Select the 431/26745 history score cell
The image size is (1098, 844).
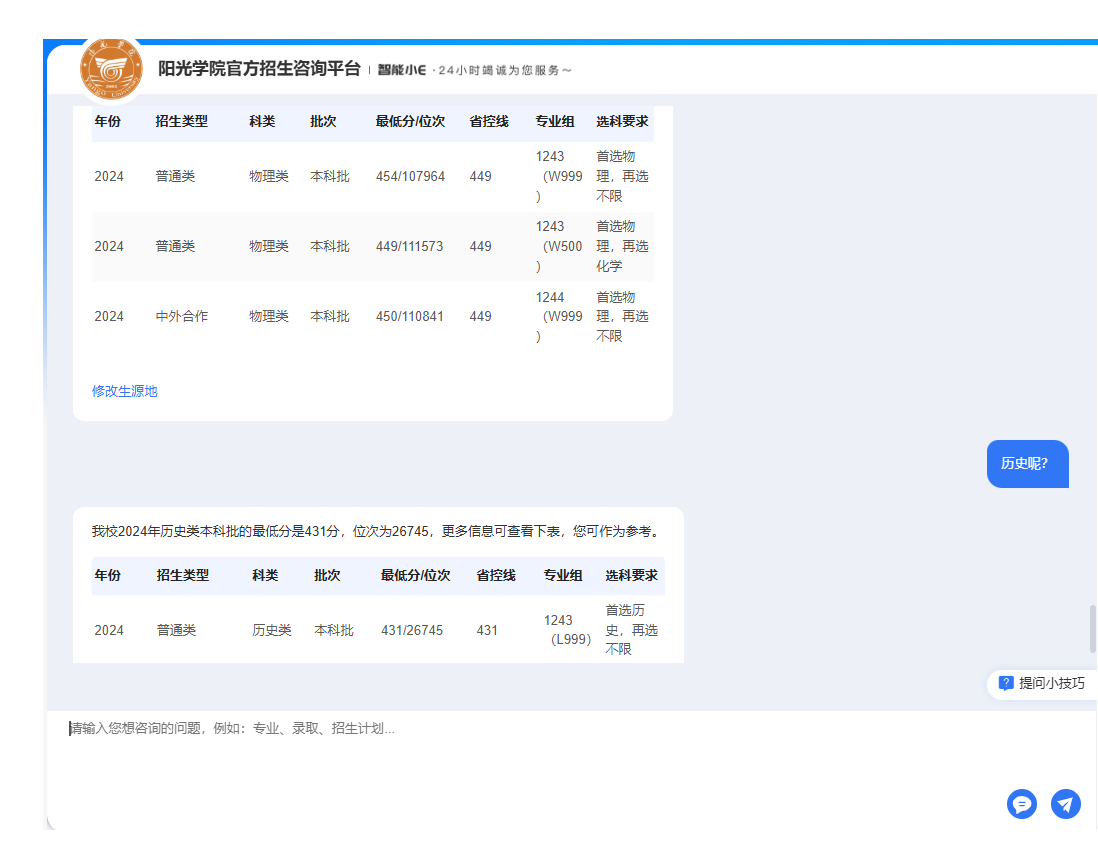(412, 630)
